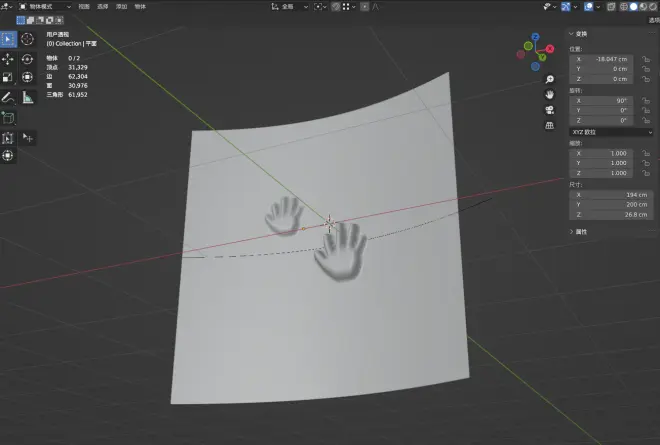This screenshot has height=445, width=660.
Task: Open the 添加 menu
Action: [120, 6]
